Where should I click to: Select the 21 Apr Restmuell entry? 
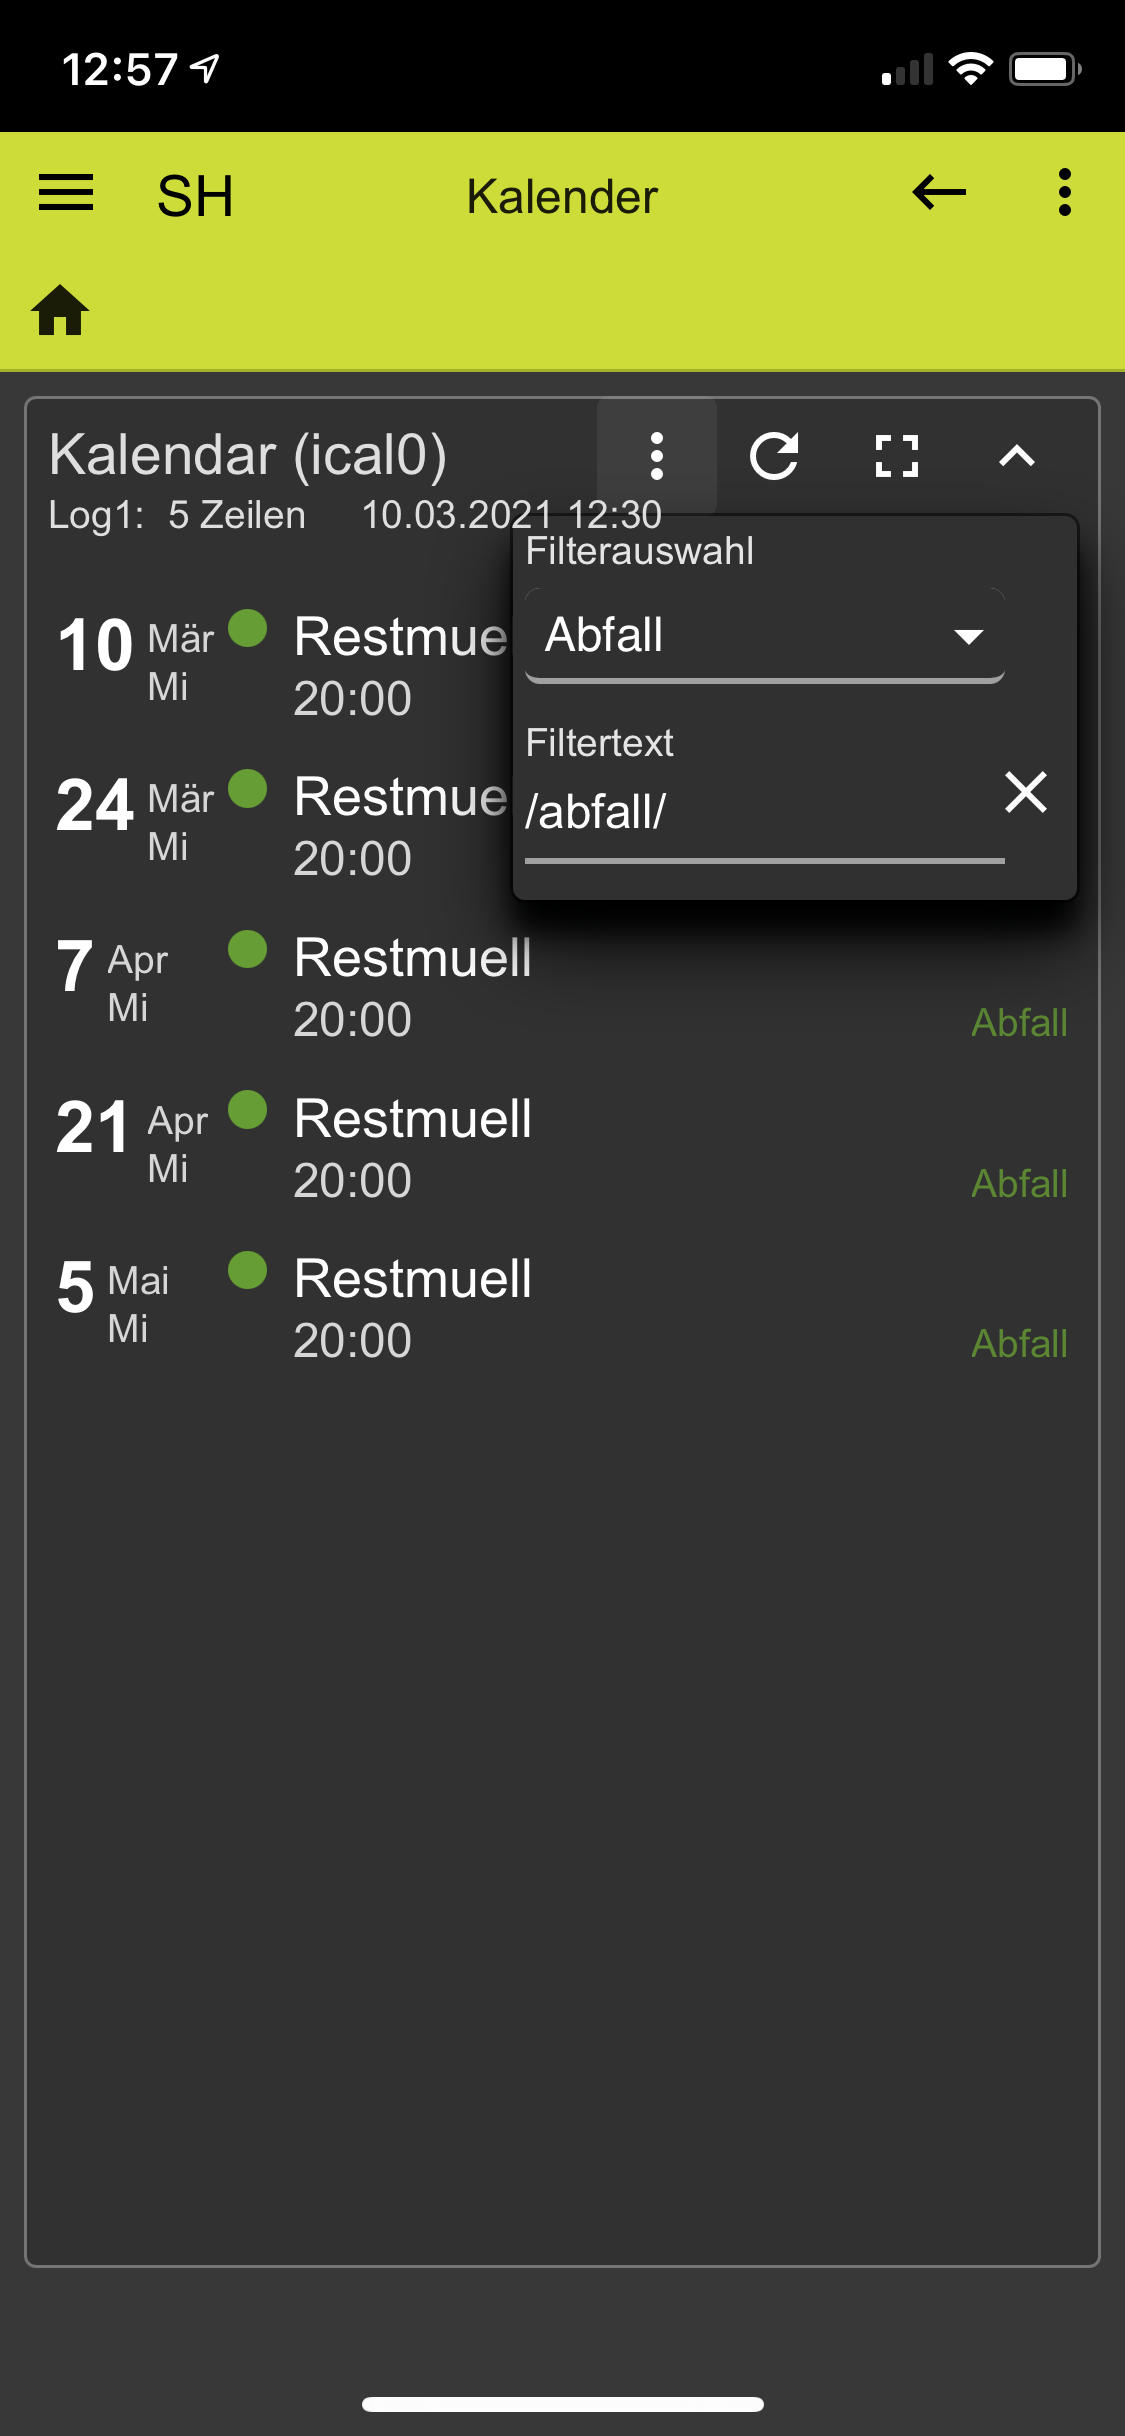562,1149
